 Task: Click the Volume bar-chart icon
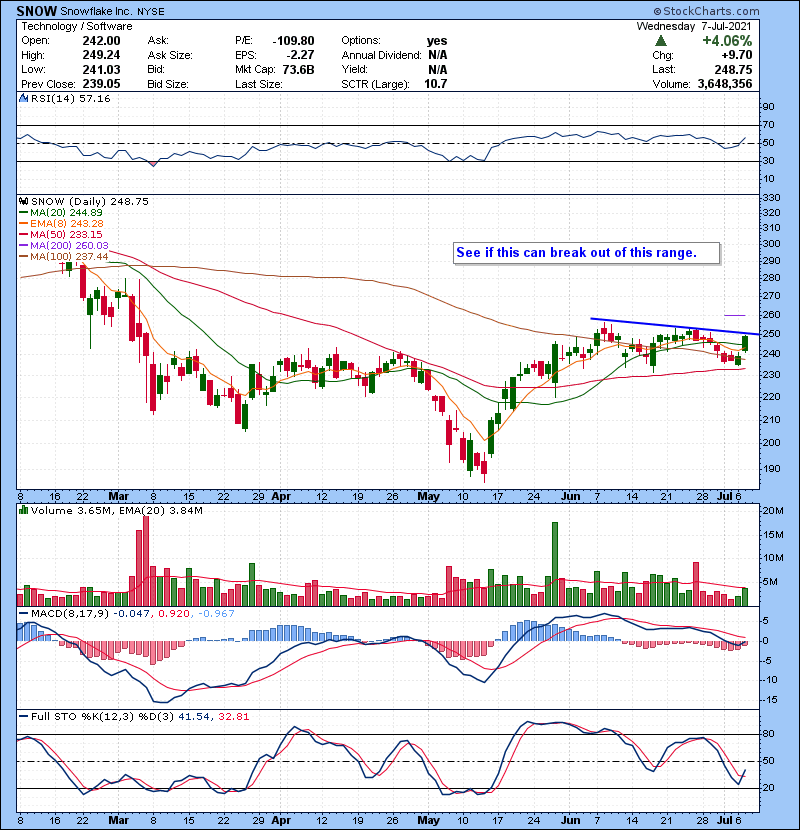tap(23, 510)
